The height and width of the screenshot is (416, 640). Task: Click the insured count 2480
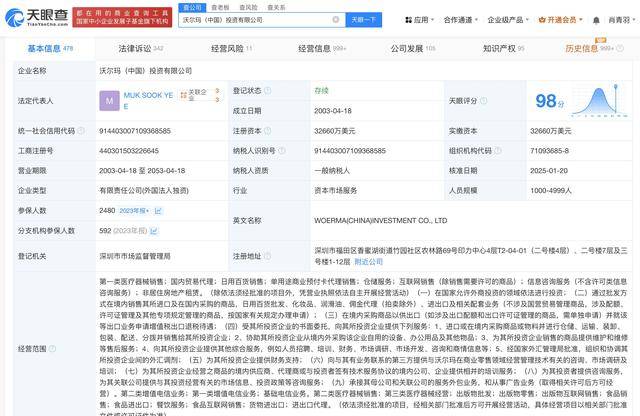(107, 210)
